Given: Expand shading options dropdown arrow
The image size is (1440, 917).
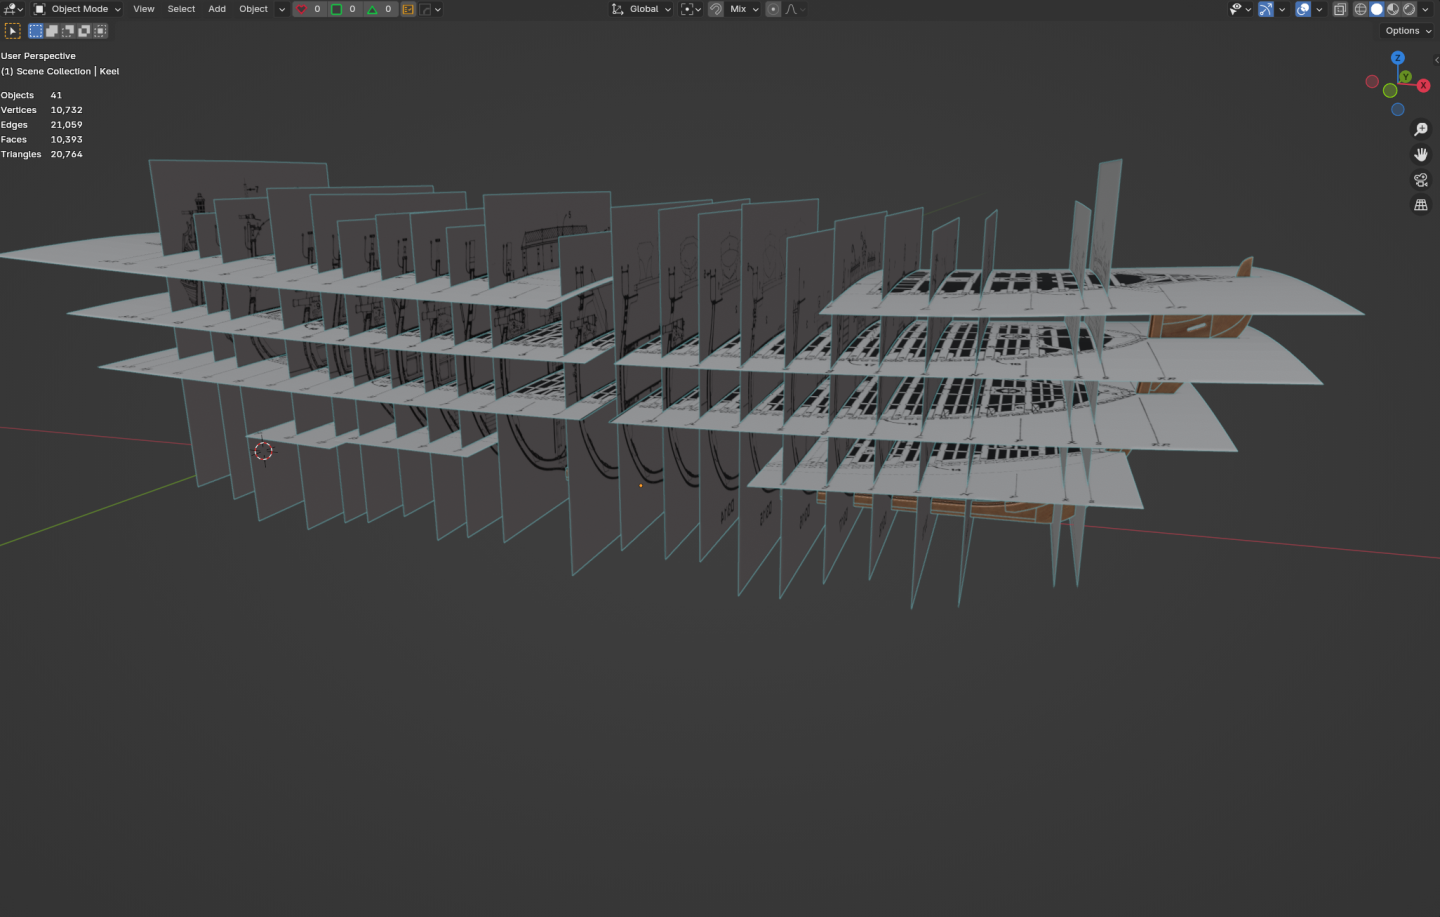Looking at the screenshot, I should click(1427, 9).
